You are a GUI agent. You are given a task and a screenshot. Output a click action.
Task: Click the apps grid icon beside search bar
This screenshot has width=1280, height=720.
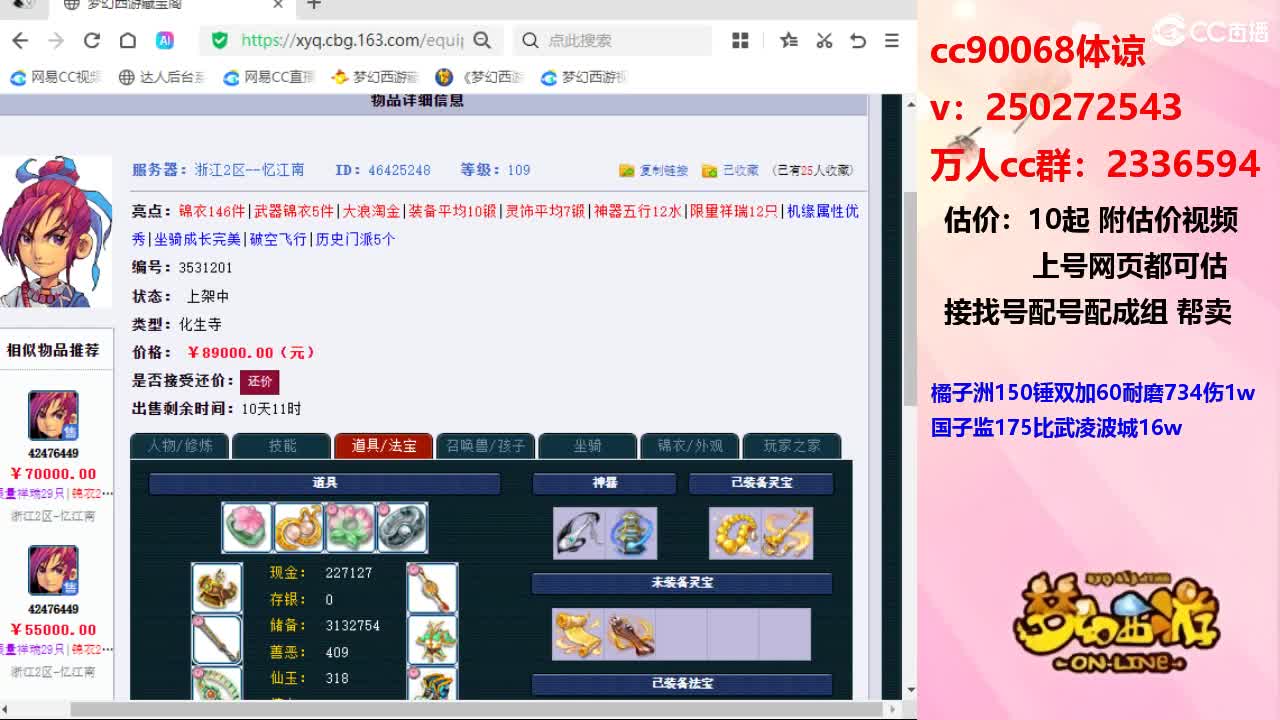pos(739,40)
